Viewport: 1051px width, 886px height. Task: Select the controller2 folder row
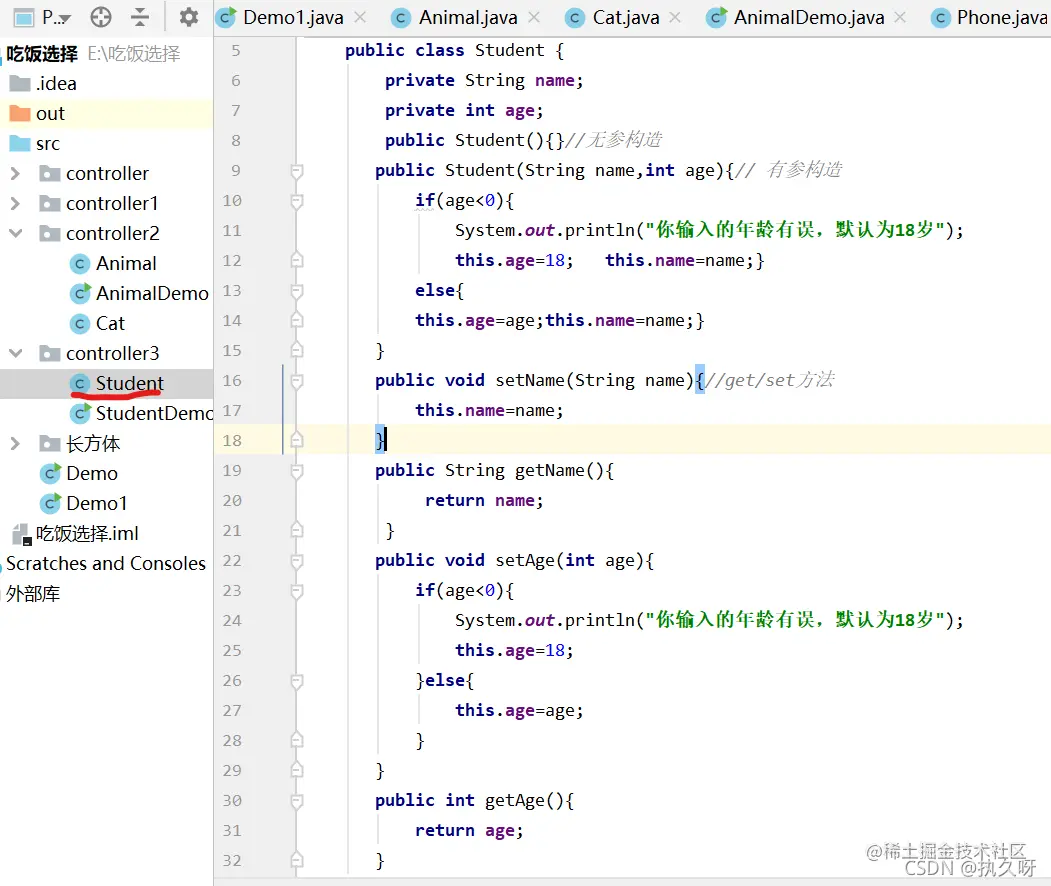tap(107, 233)
